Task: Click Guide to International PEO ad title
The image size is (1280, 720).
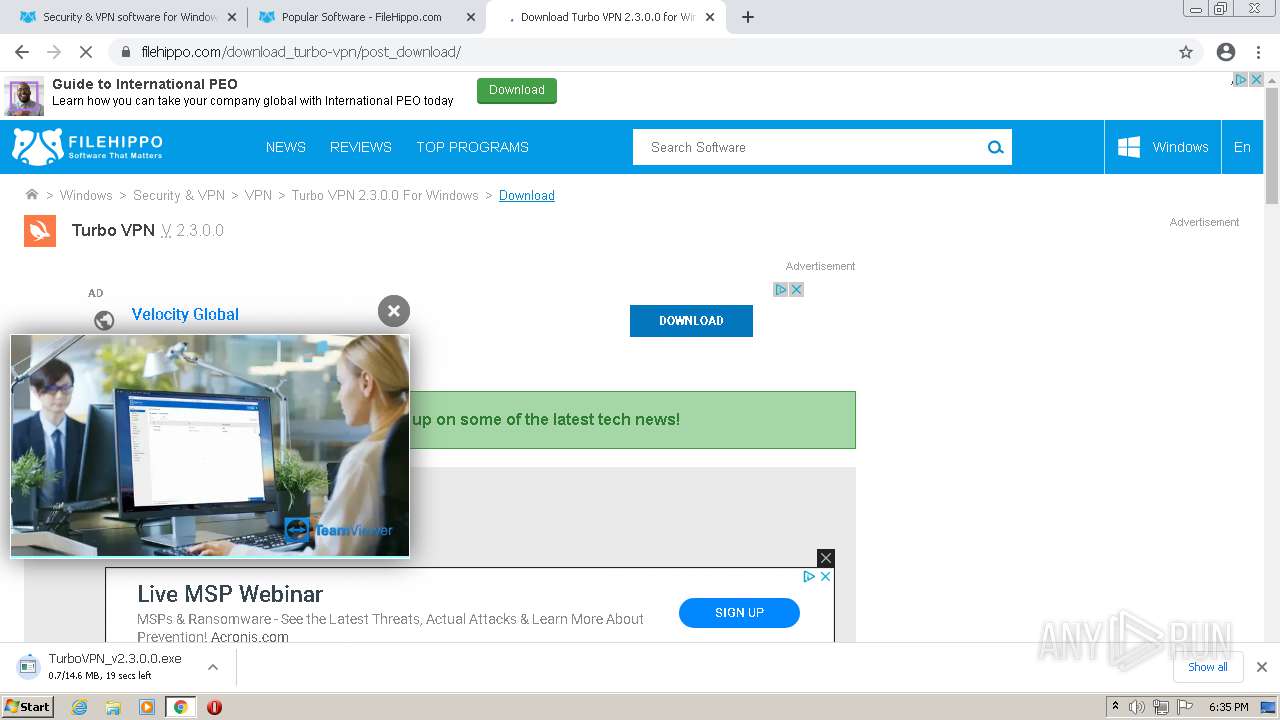Action: [x=145, y=84]
